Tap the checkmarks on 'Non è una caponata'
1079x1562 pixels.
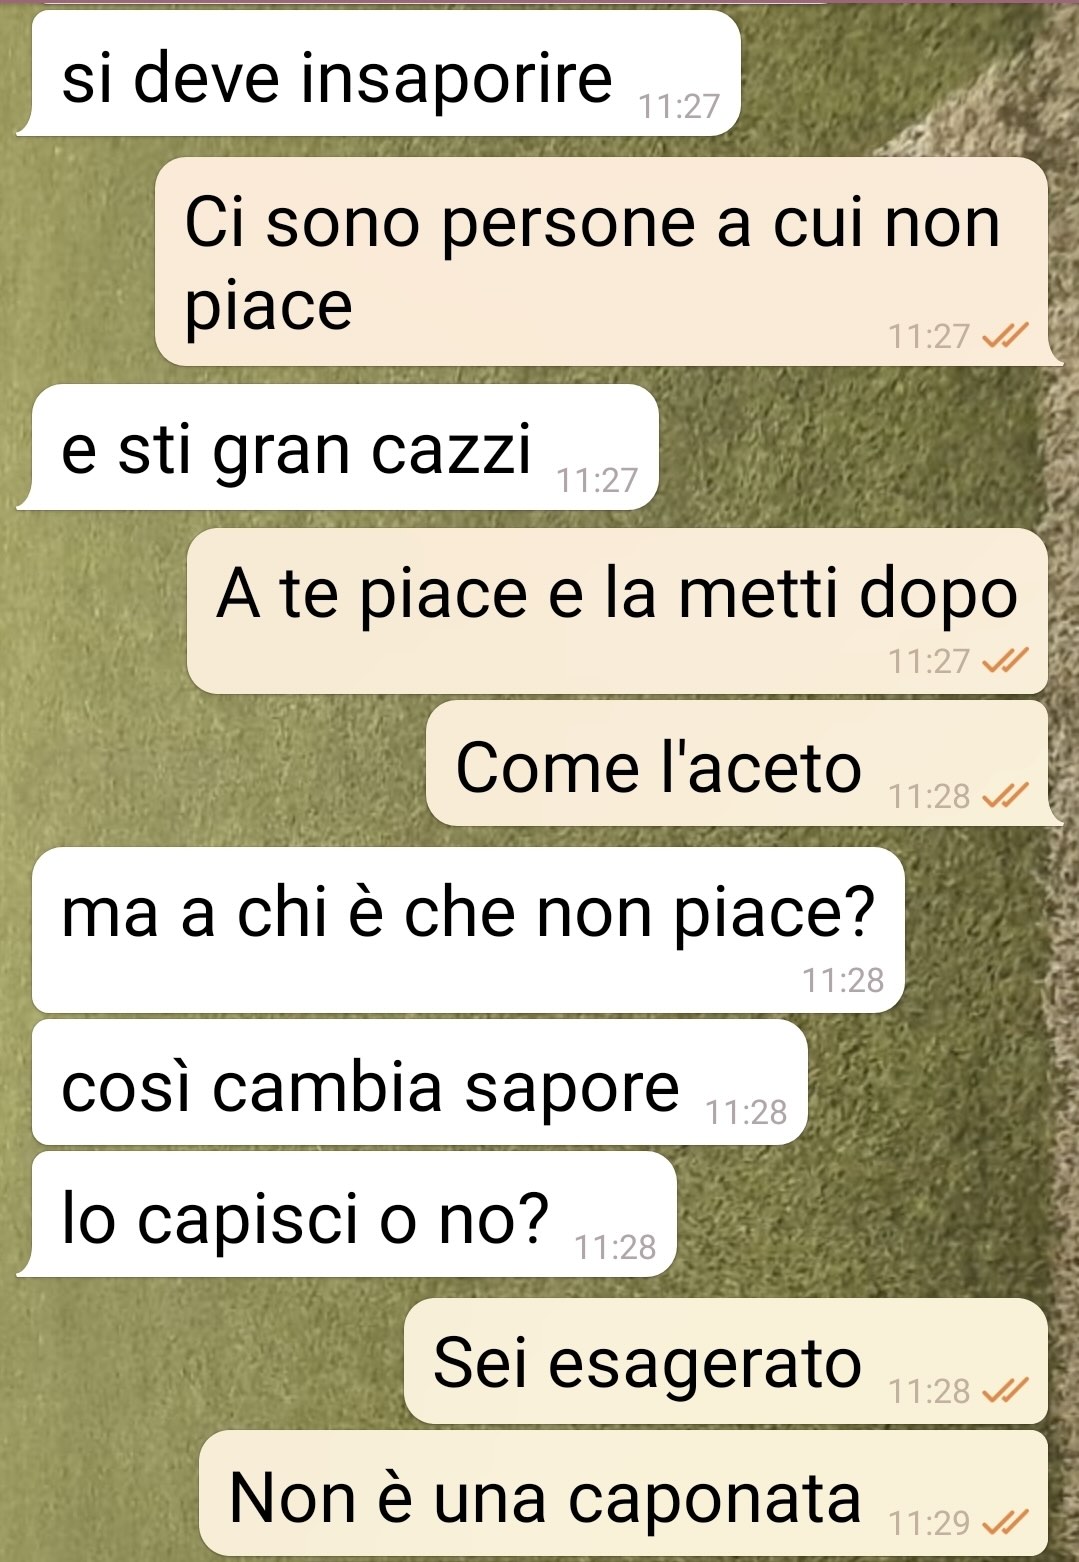tap(1005, 1523)
